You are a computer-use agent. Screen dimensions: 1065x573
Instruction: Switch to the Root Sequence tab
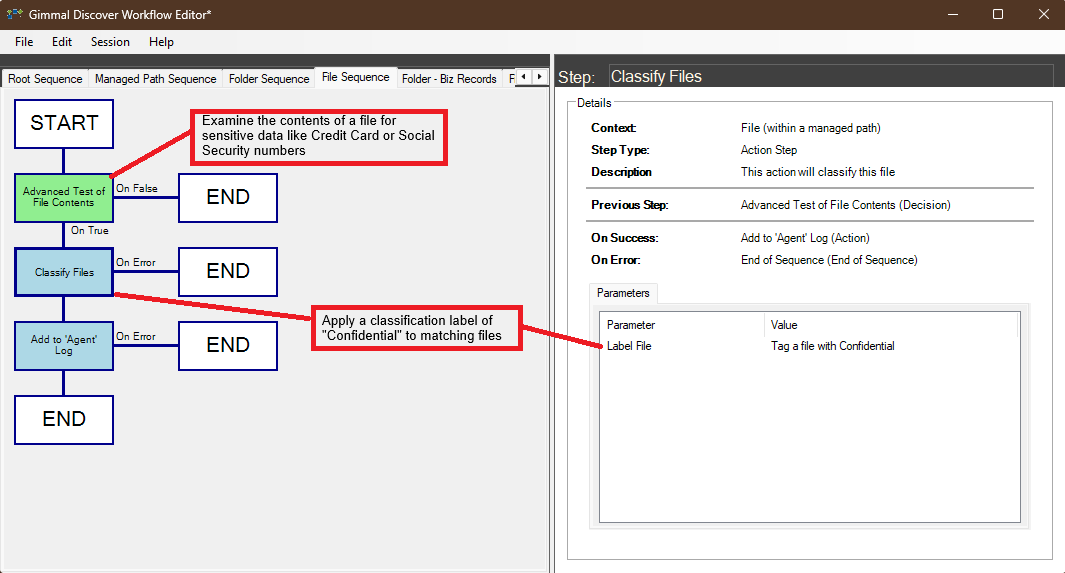click(45, 79)
